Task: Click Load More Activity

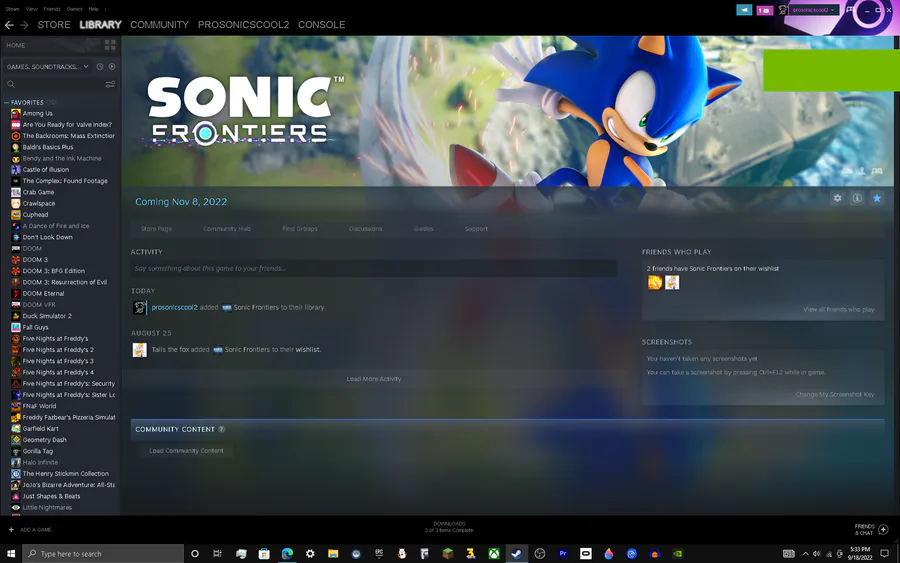Action: 374,379
